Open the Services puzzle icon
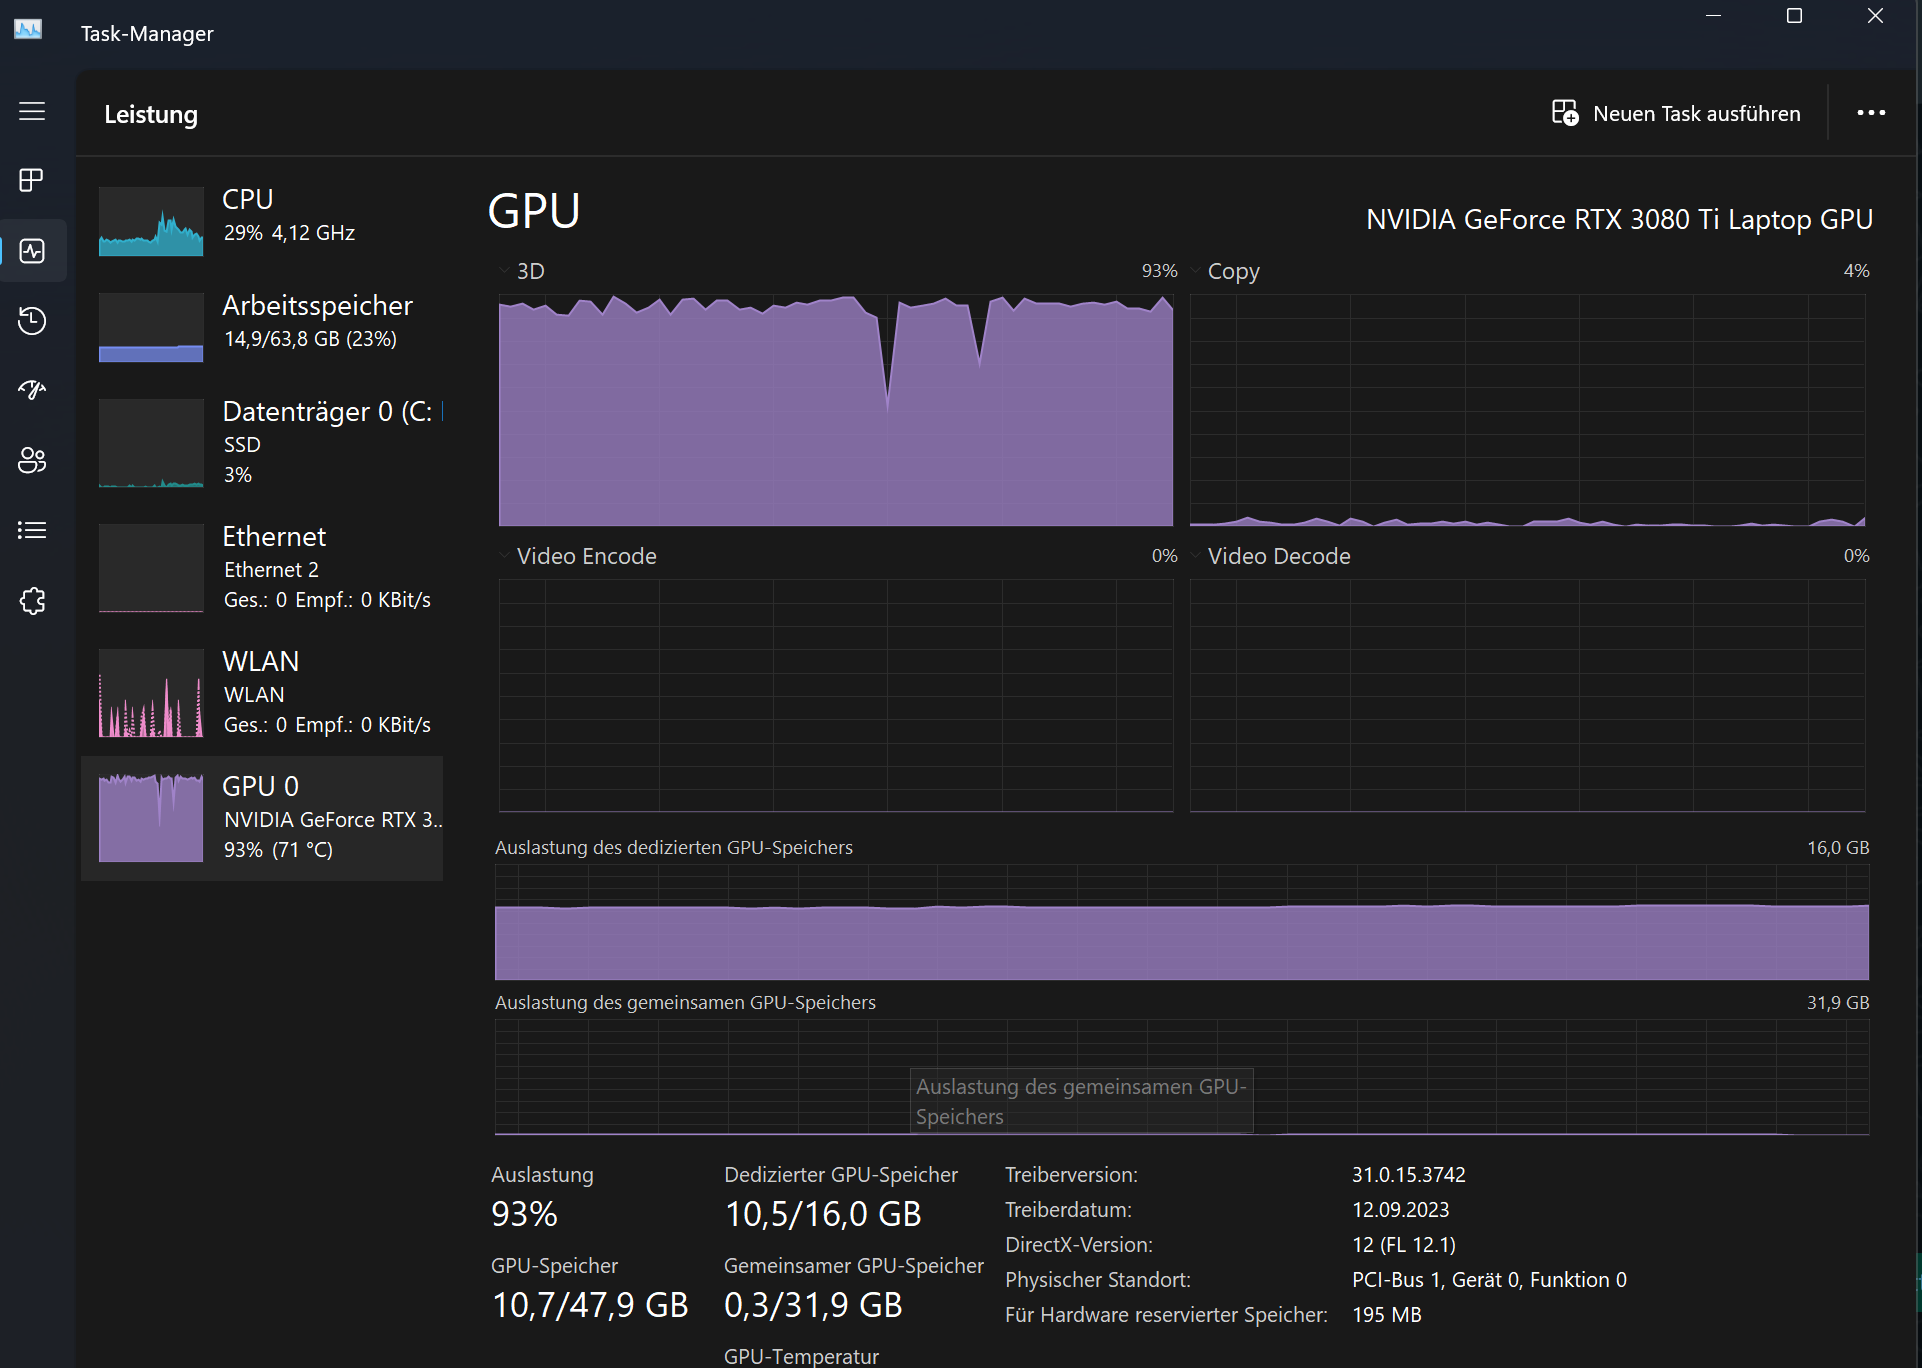 [32, 601]
